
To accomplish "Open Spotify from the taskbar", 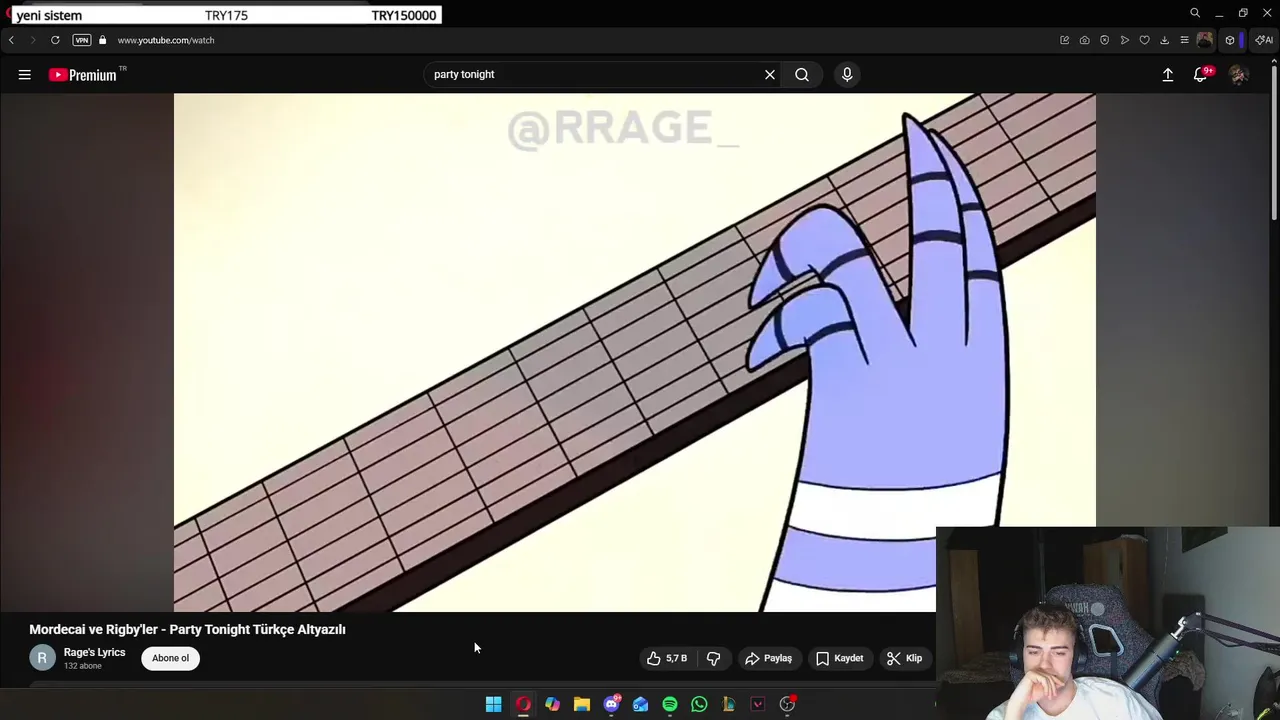I will point(670,704).
